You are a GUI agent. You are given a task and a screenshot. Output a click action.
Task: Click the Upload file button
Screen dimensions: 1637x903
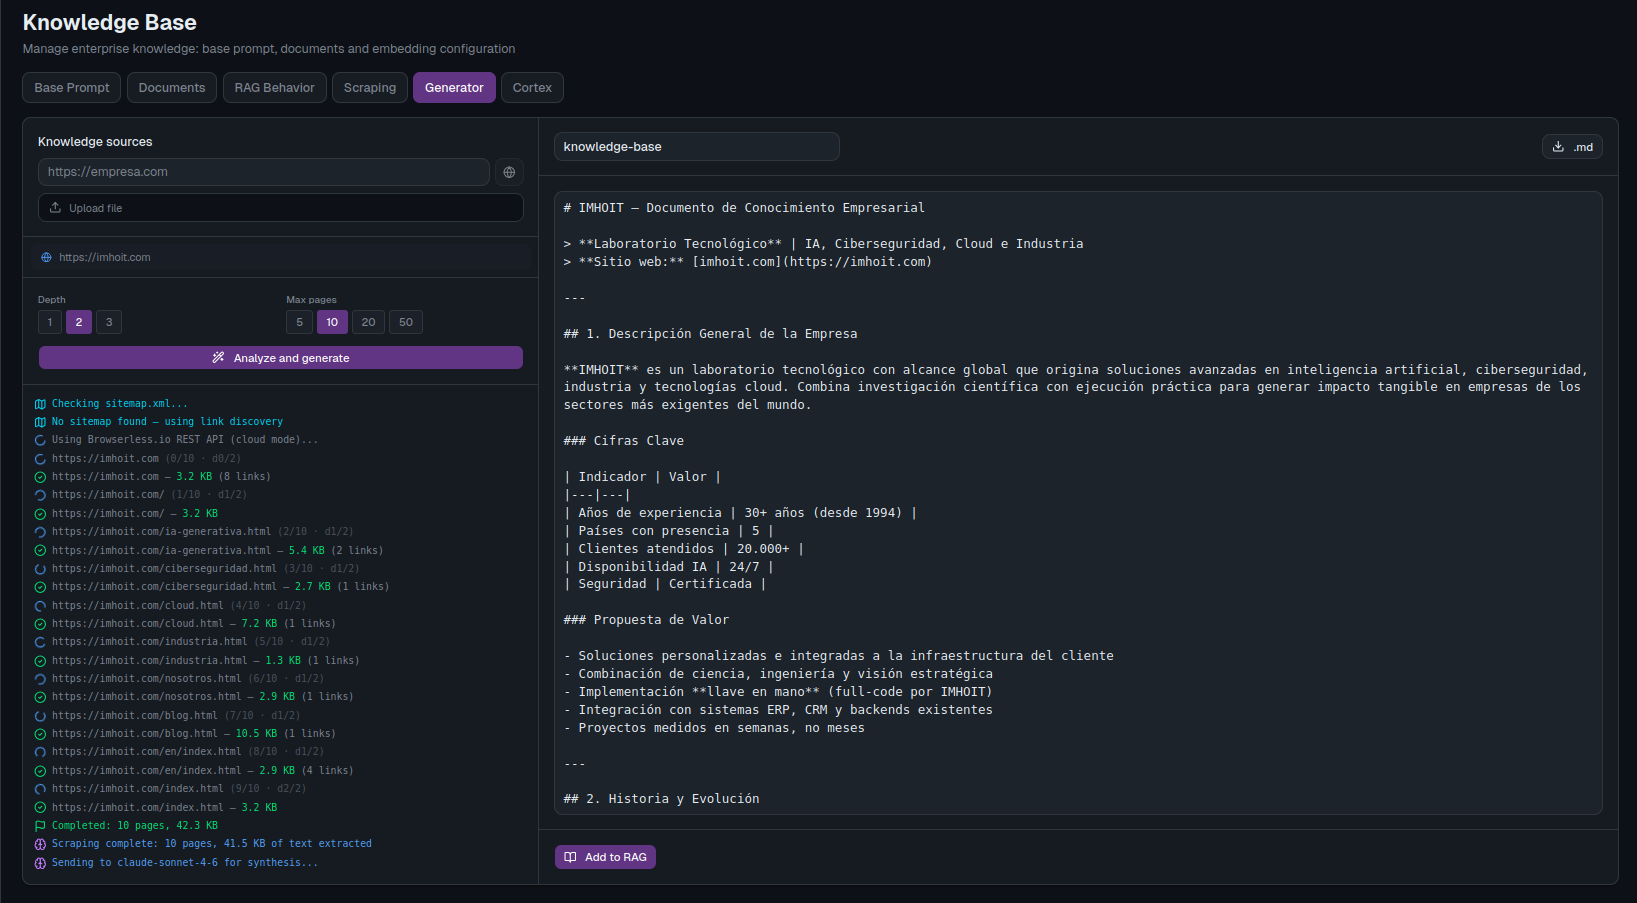(x=281, y=208)
